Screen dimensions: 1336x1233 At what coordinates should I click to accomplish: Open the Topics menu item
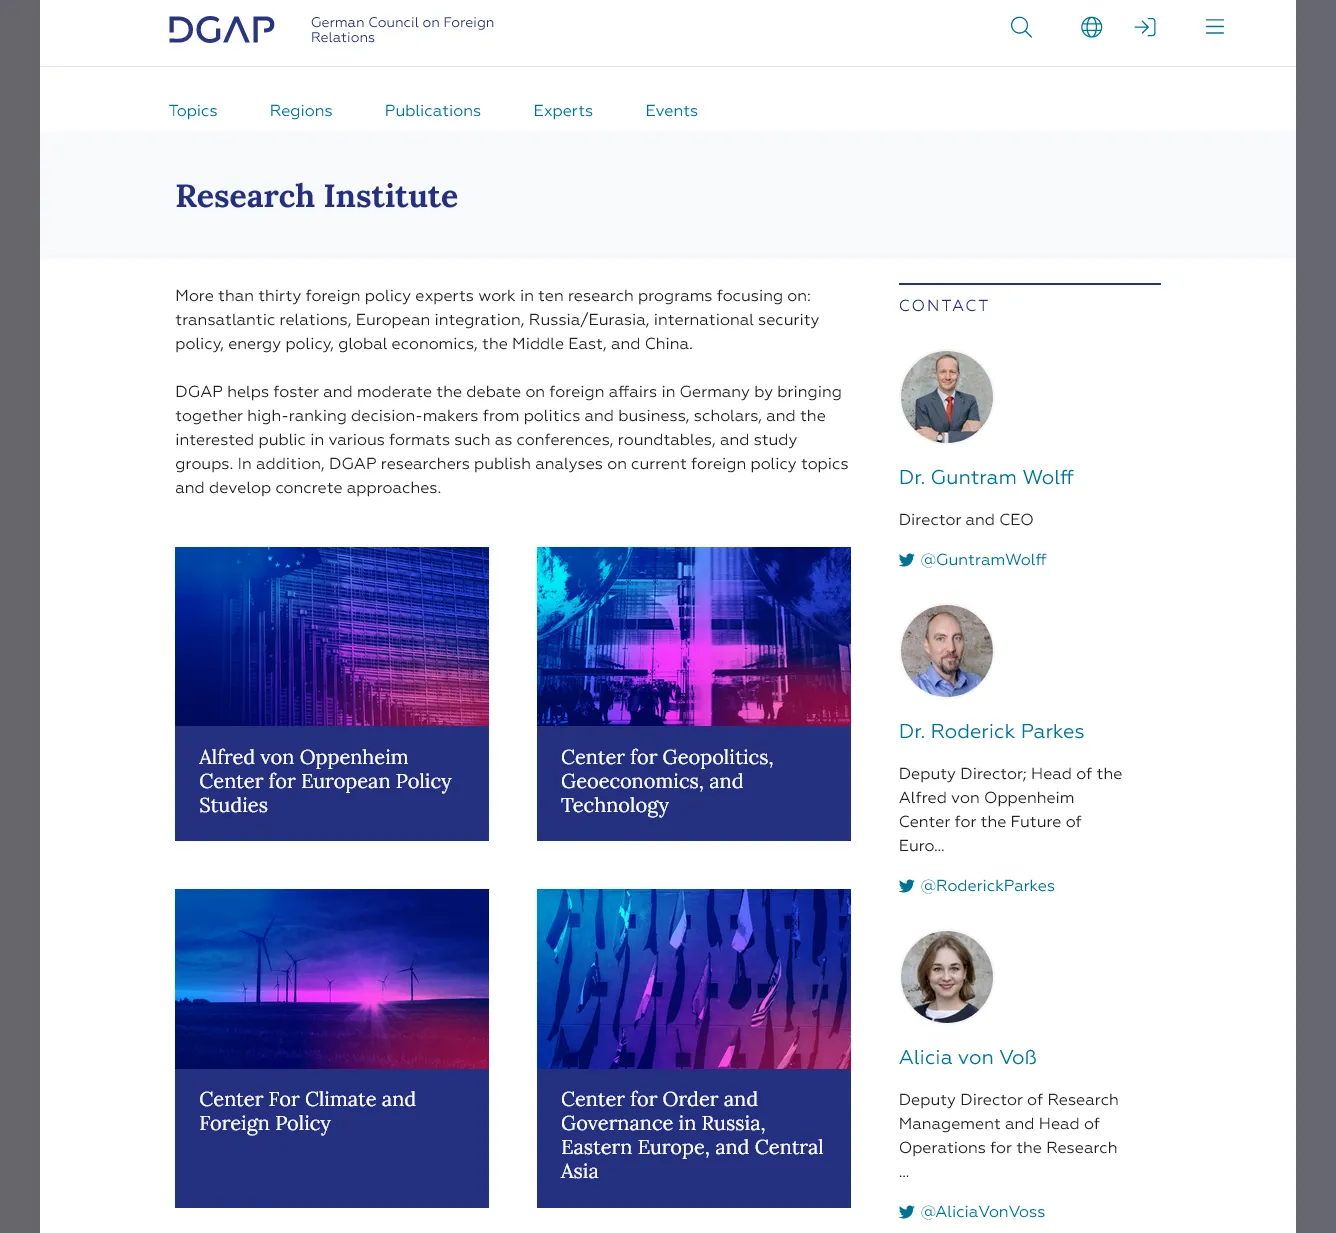(x=193, y=111)
